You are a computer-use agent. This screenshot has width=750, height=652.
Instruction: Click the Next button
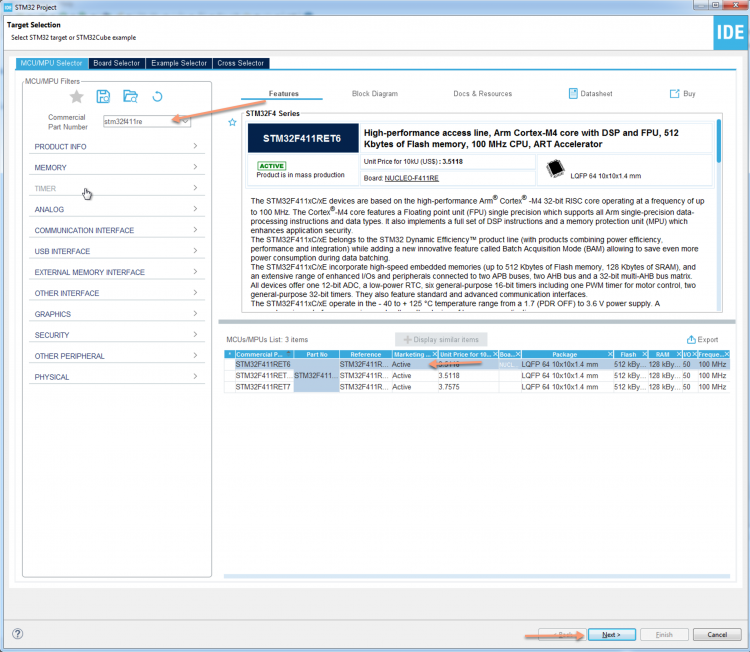click(x=611, y=634)
